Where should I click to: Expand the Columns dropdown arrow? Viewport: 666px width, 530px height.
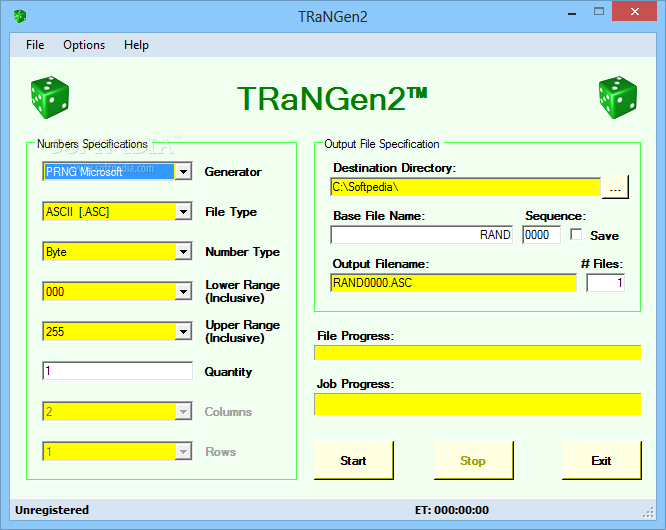[183, 411]
